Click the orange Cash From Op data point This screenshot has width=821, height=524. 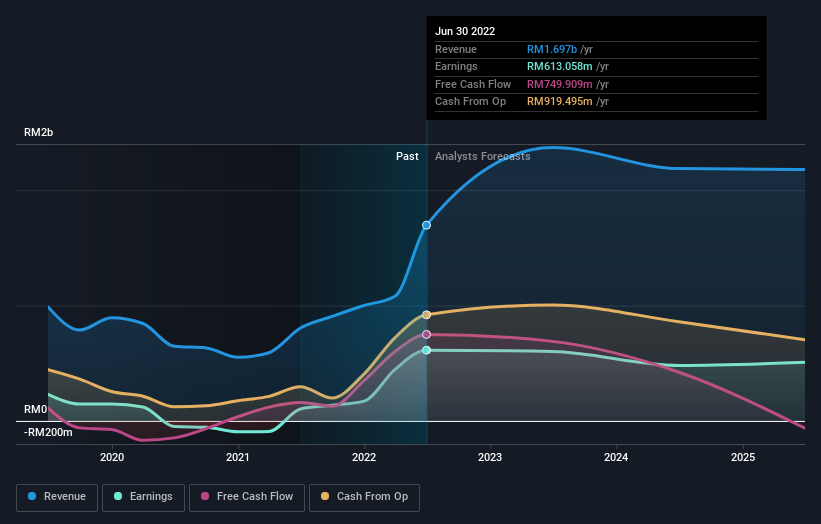426,315
